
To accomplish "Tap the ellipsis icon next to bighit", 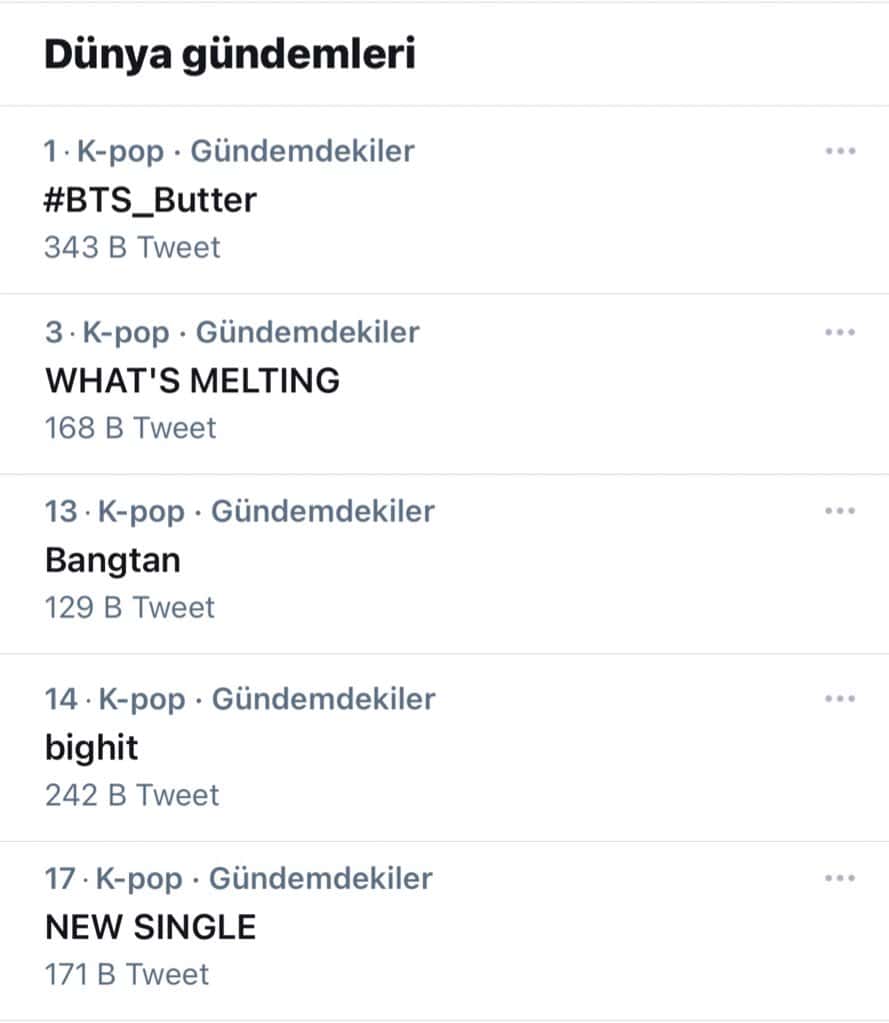I will (x=839, y=698).
